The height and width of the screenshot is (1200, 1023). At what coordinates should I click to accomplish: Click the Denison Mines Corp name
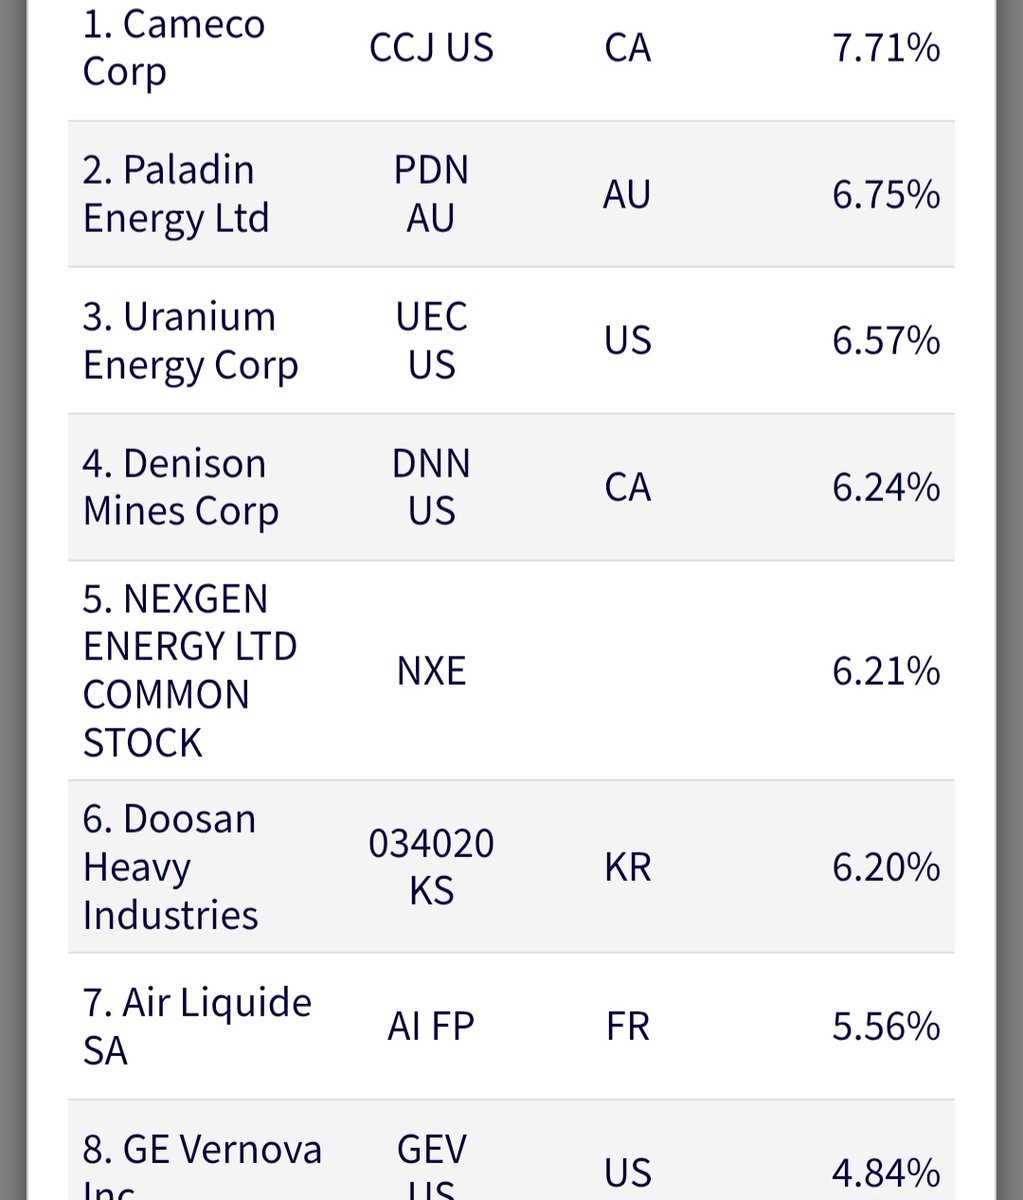[180, 487]
